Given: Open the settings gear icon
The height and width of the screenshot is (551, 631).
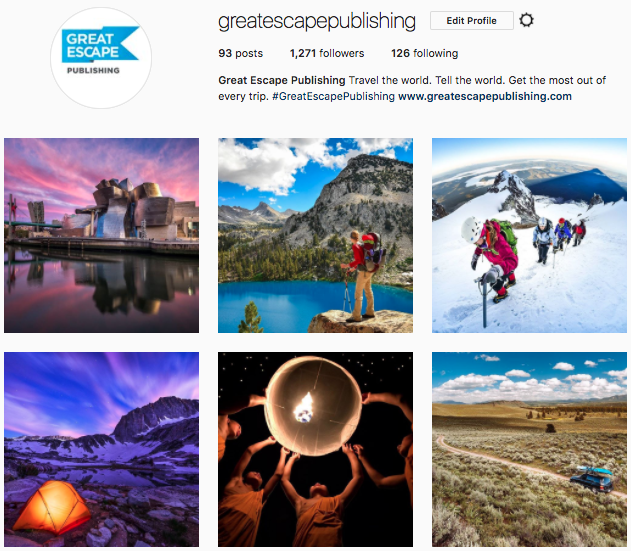Looking at the screenshot, I should 526,20.
